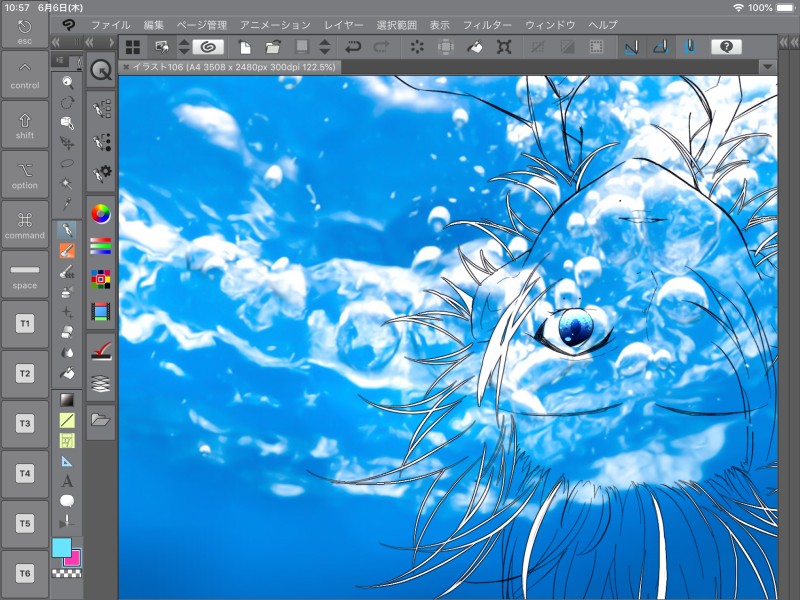Select the Text tool

click(67, 481)
